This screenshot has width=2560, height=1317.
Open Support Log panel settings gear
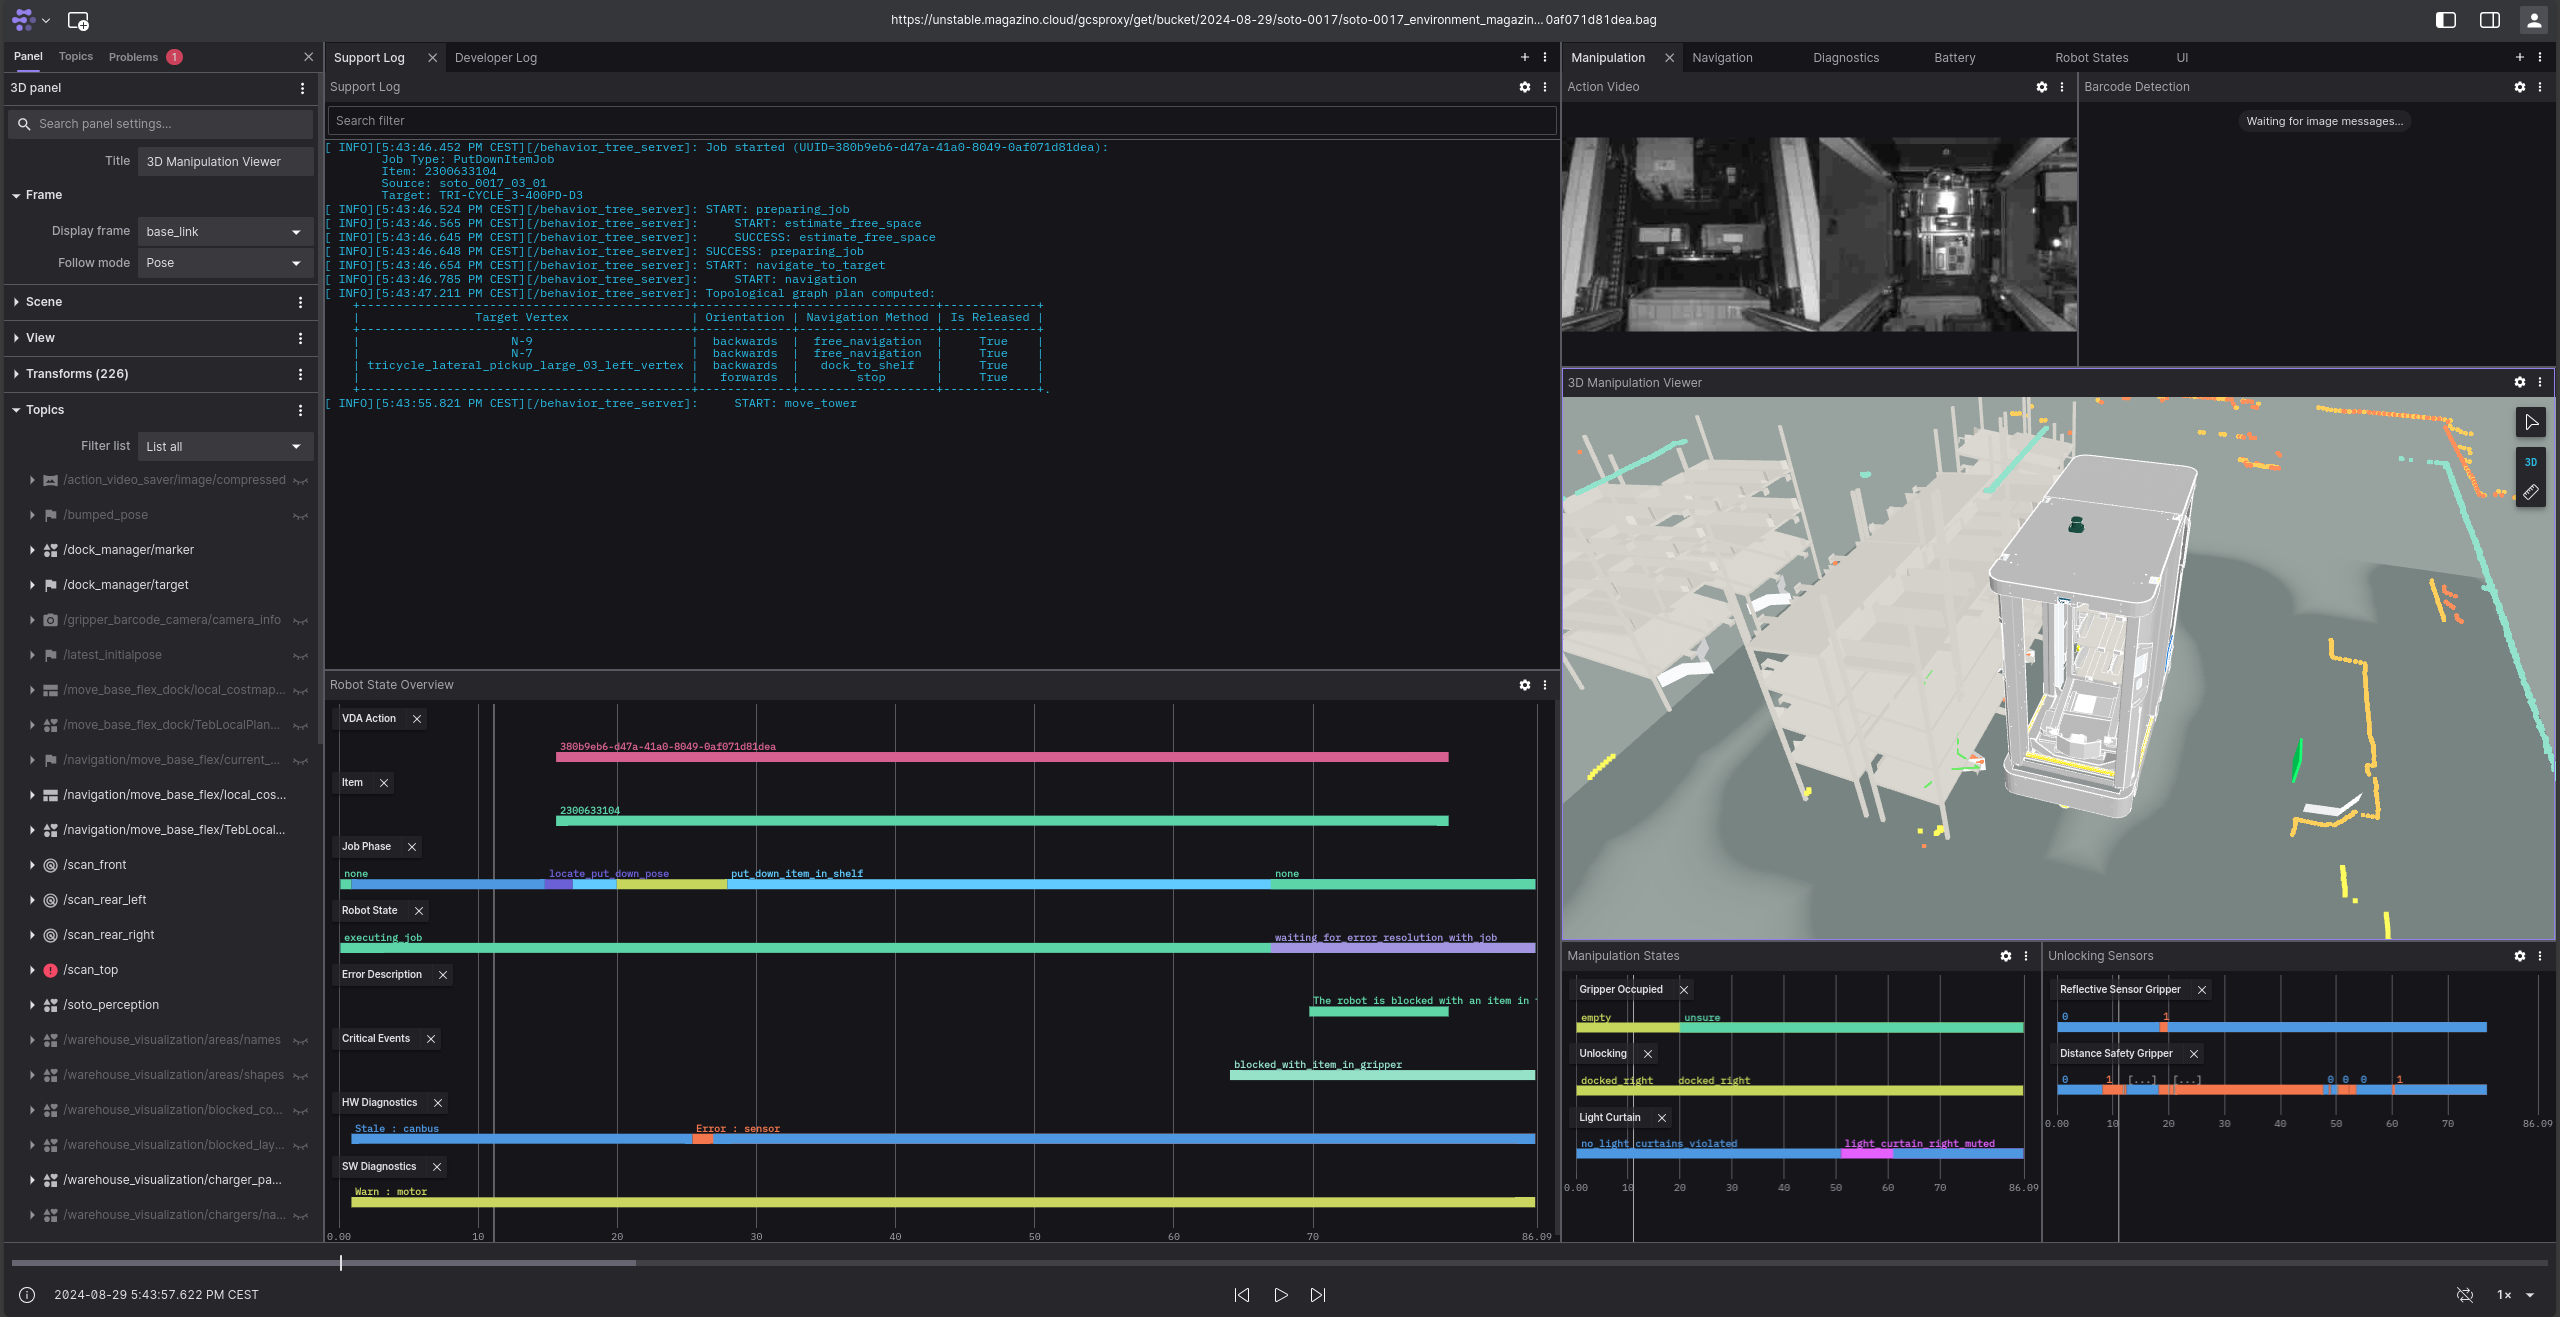pos(1524,87)
